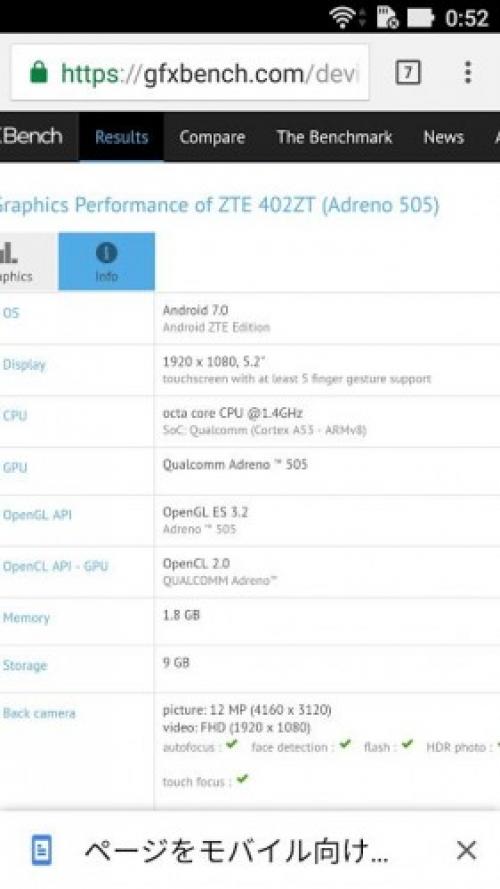Click the GFXBench logo

tap(31, 137)
